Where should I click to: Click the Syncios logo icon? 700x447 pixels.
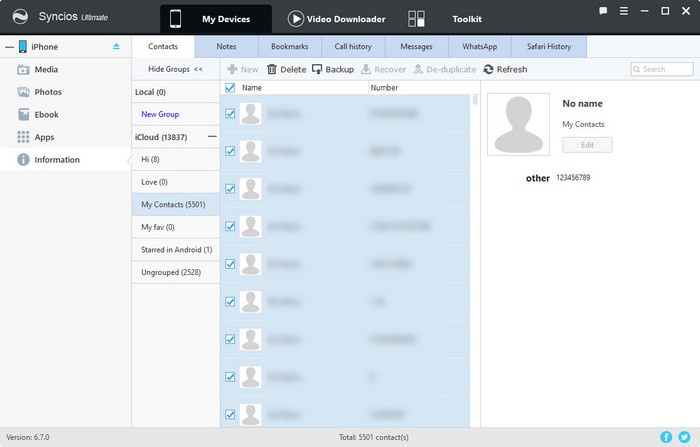[20, 17]
